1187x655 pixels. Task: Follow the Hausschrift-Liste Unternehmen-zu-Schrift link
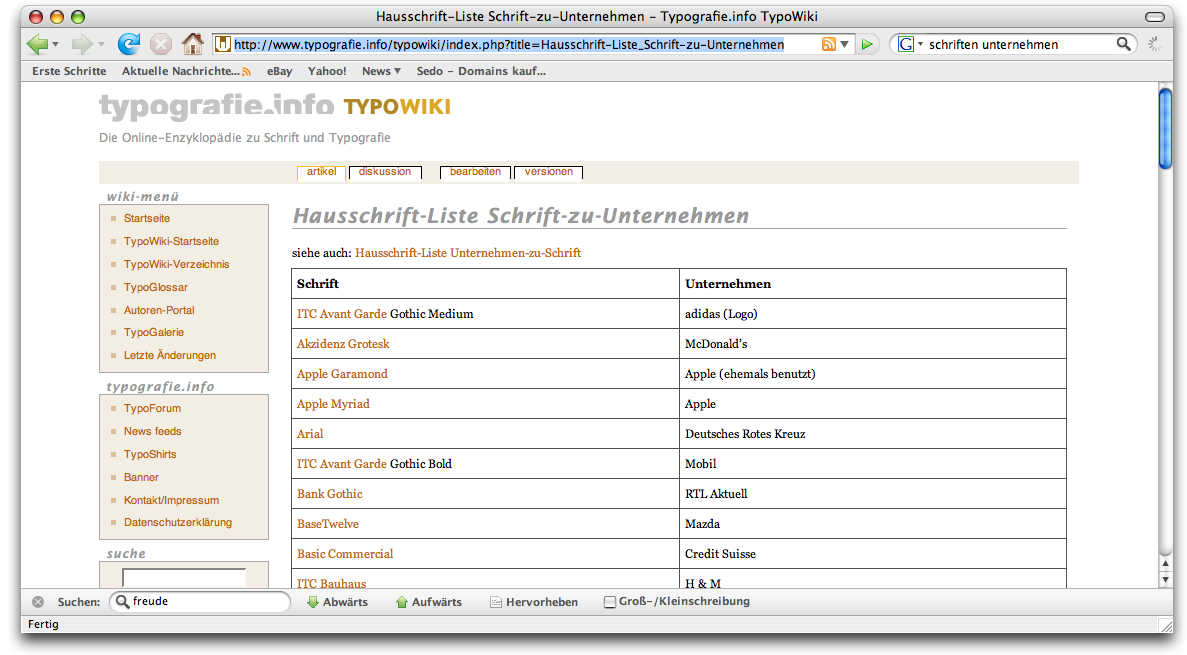pyautogui.click(x=468, y=253)
